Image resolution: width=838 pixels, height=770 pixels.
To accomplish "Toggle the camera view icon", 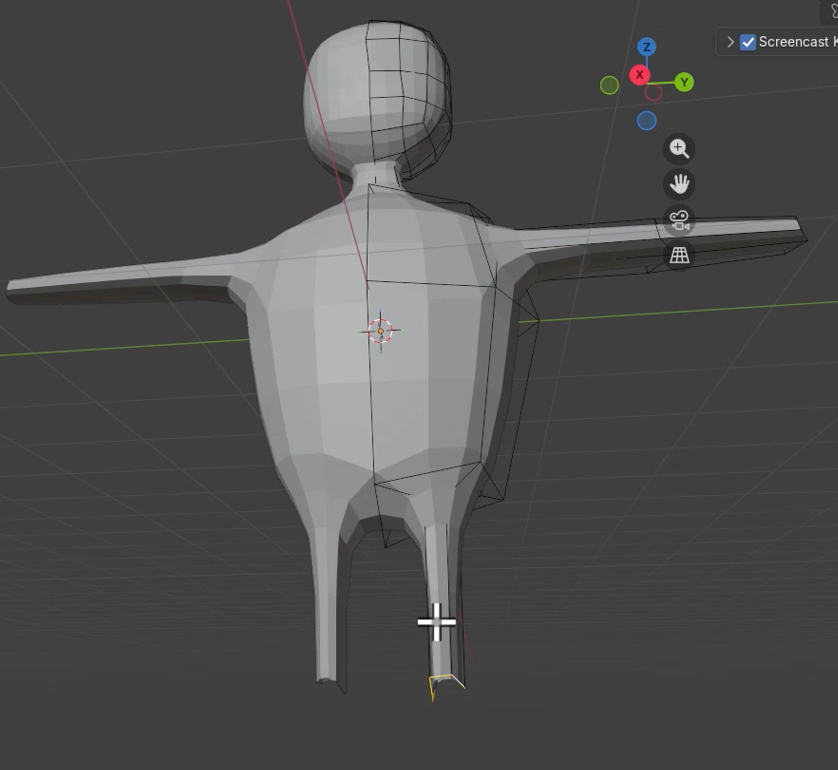I will point(679,220).
